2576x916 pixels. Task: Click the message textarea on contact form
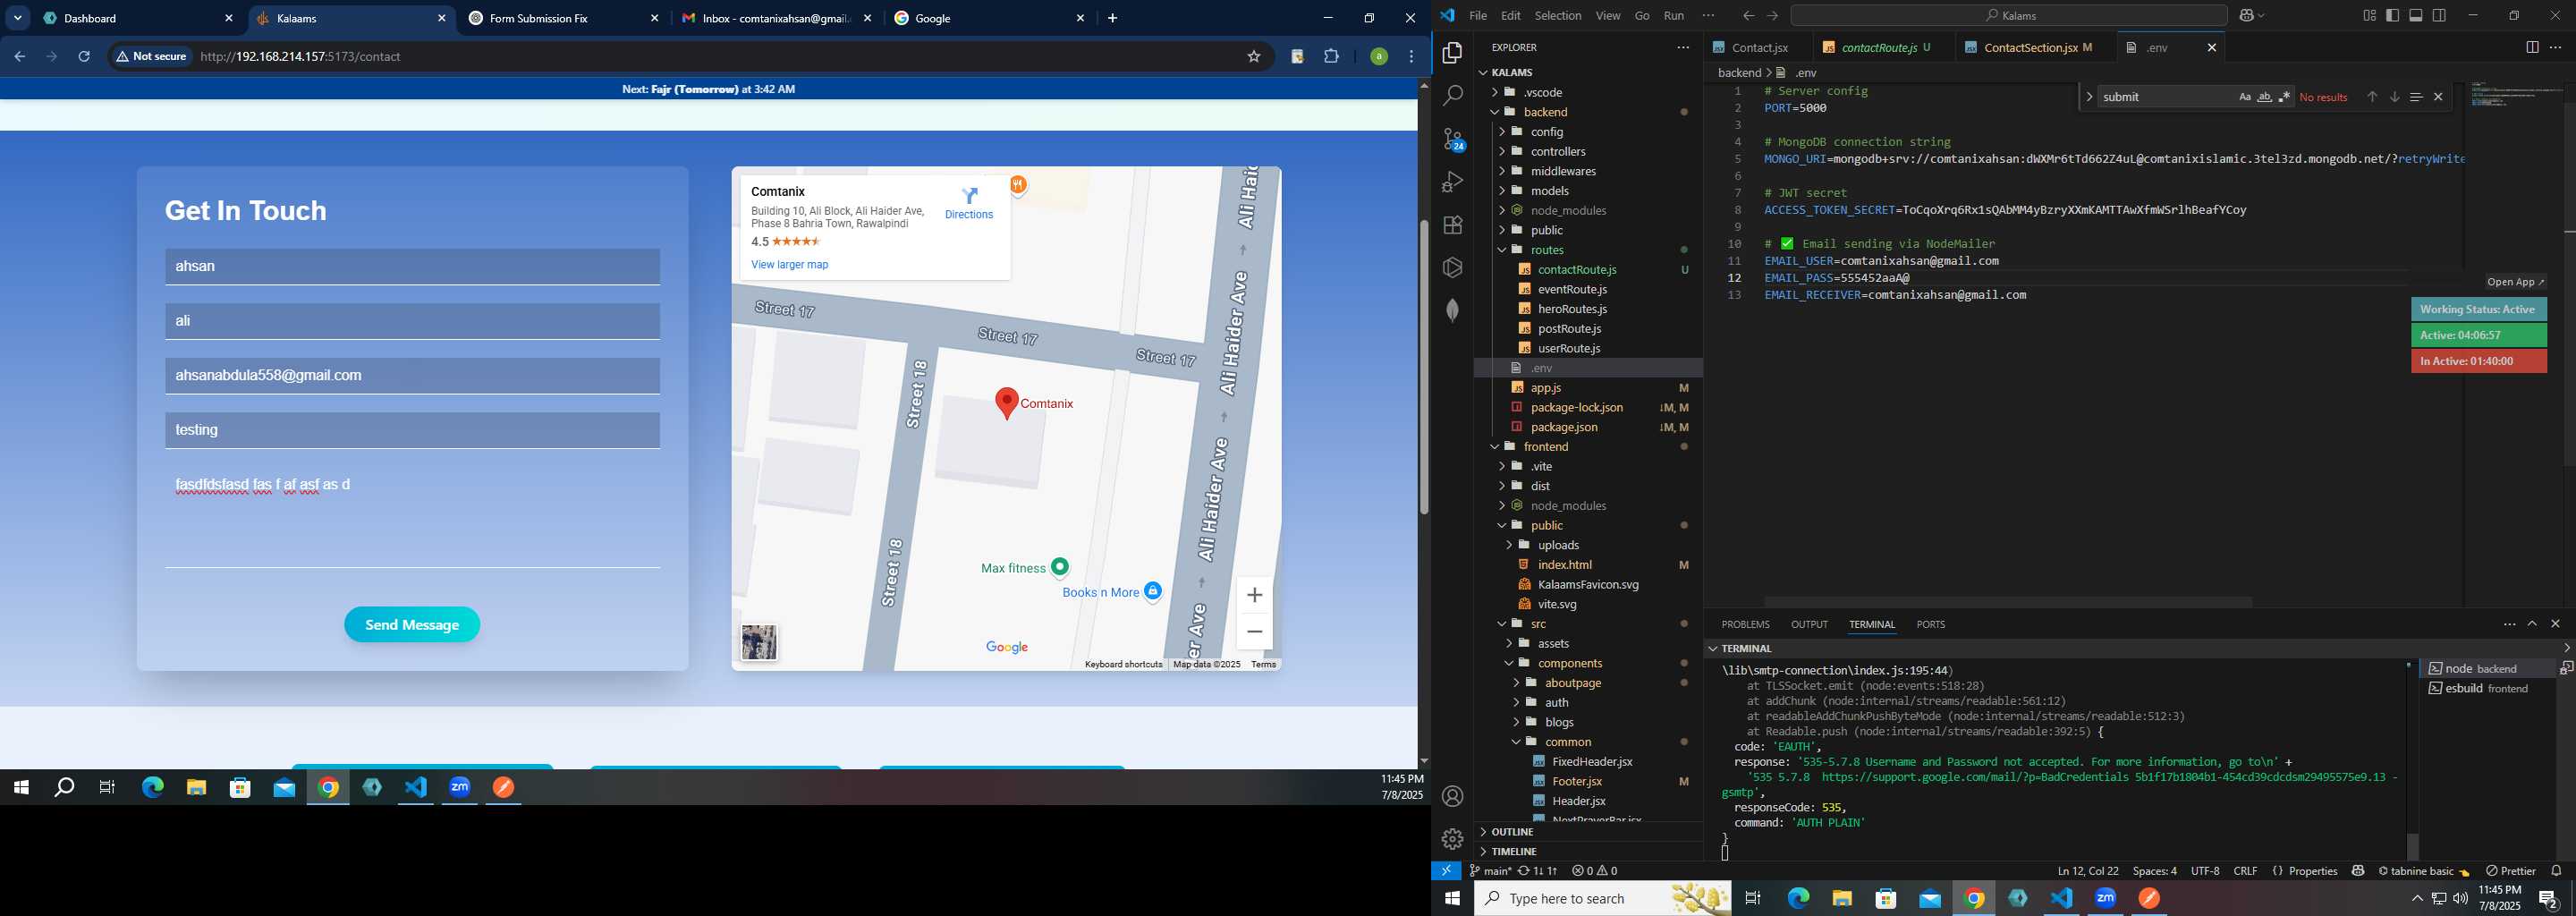click(x=412, y=517)
